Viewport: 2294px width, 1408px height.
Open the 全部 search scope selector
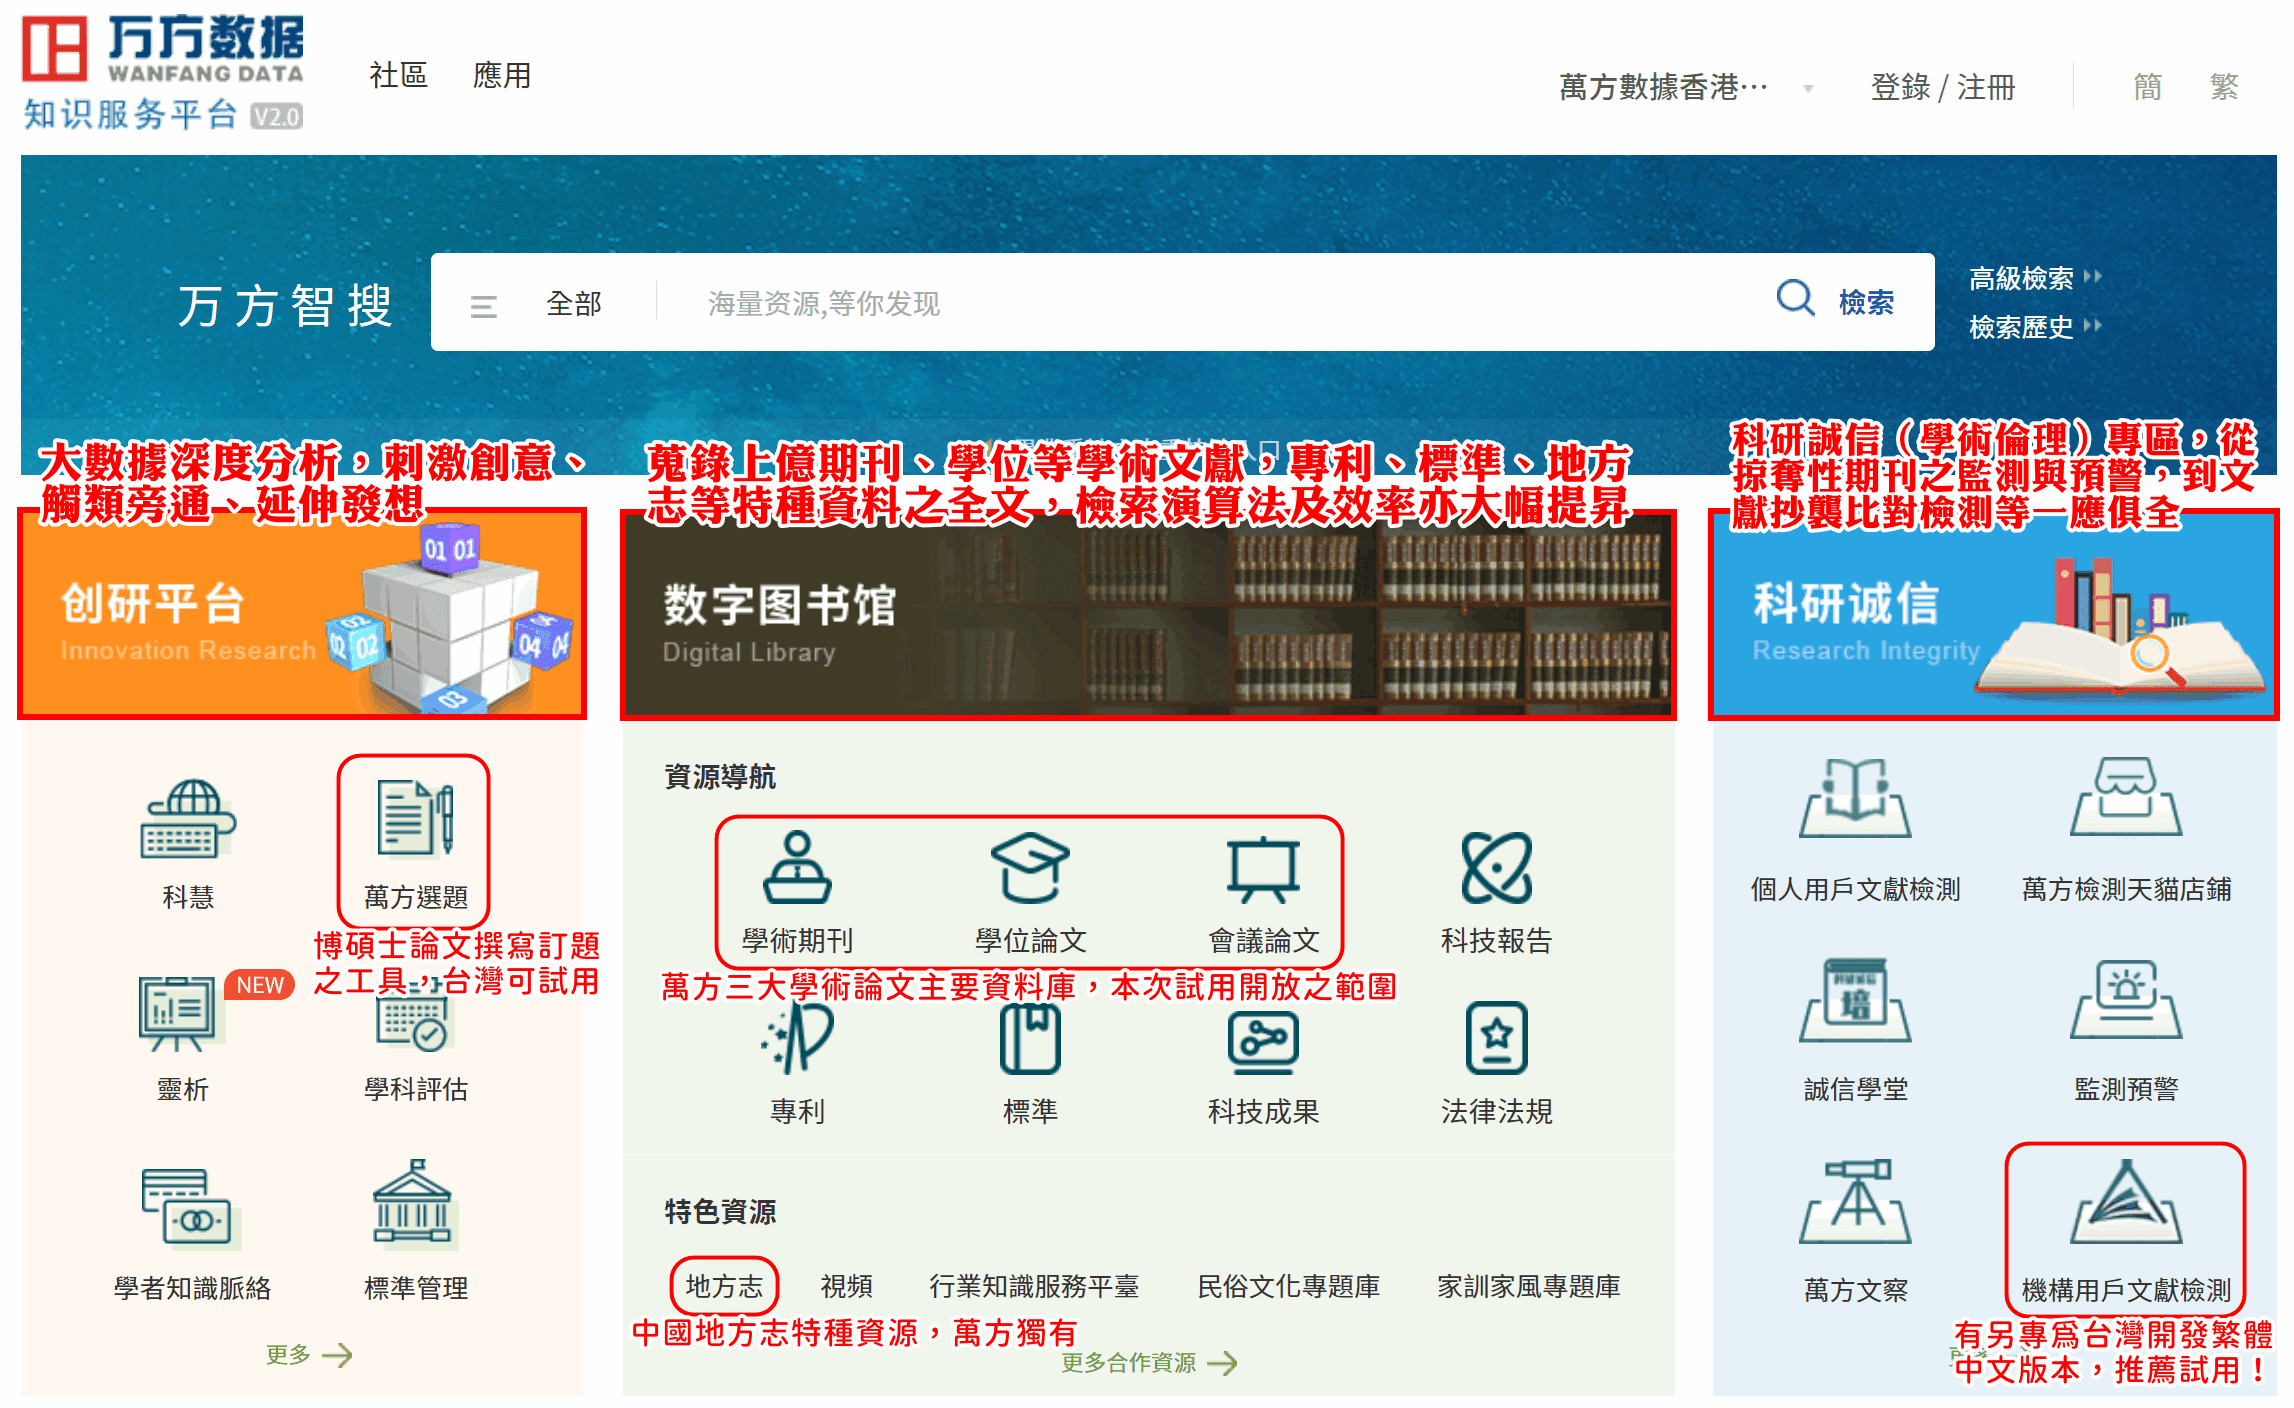[x=574, y=303]
